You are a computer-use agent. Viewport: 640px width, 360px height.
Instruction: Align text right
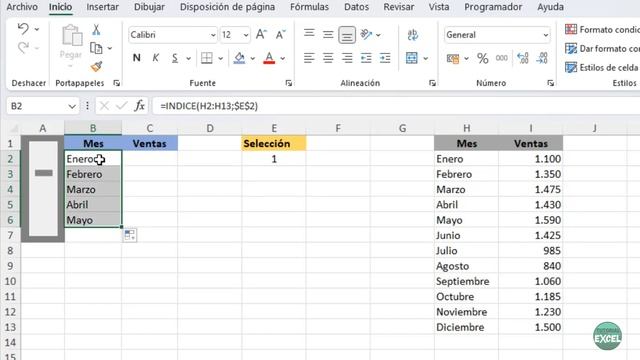pos(347,58)
